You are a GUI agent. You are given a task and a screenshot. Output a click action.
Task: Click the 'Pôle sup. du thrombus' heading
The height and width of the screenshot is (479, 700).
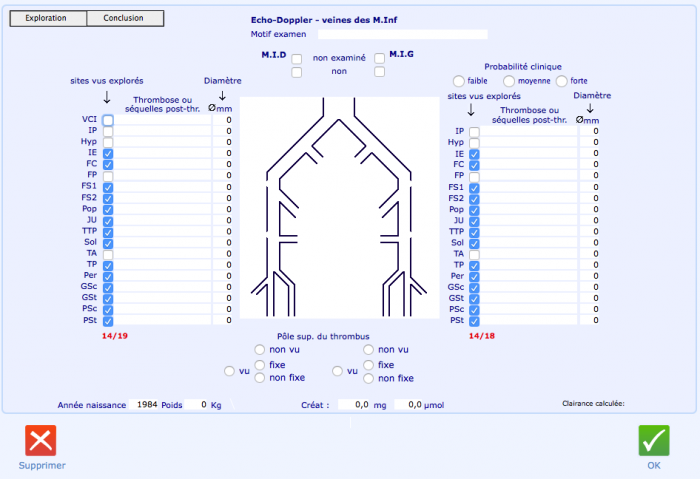point(323,336)
